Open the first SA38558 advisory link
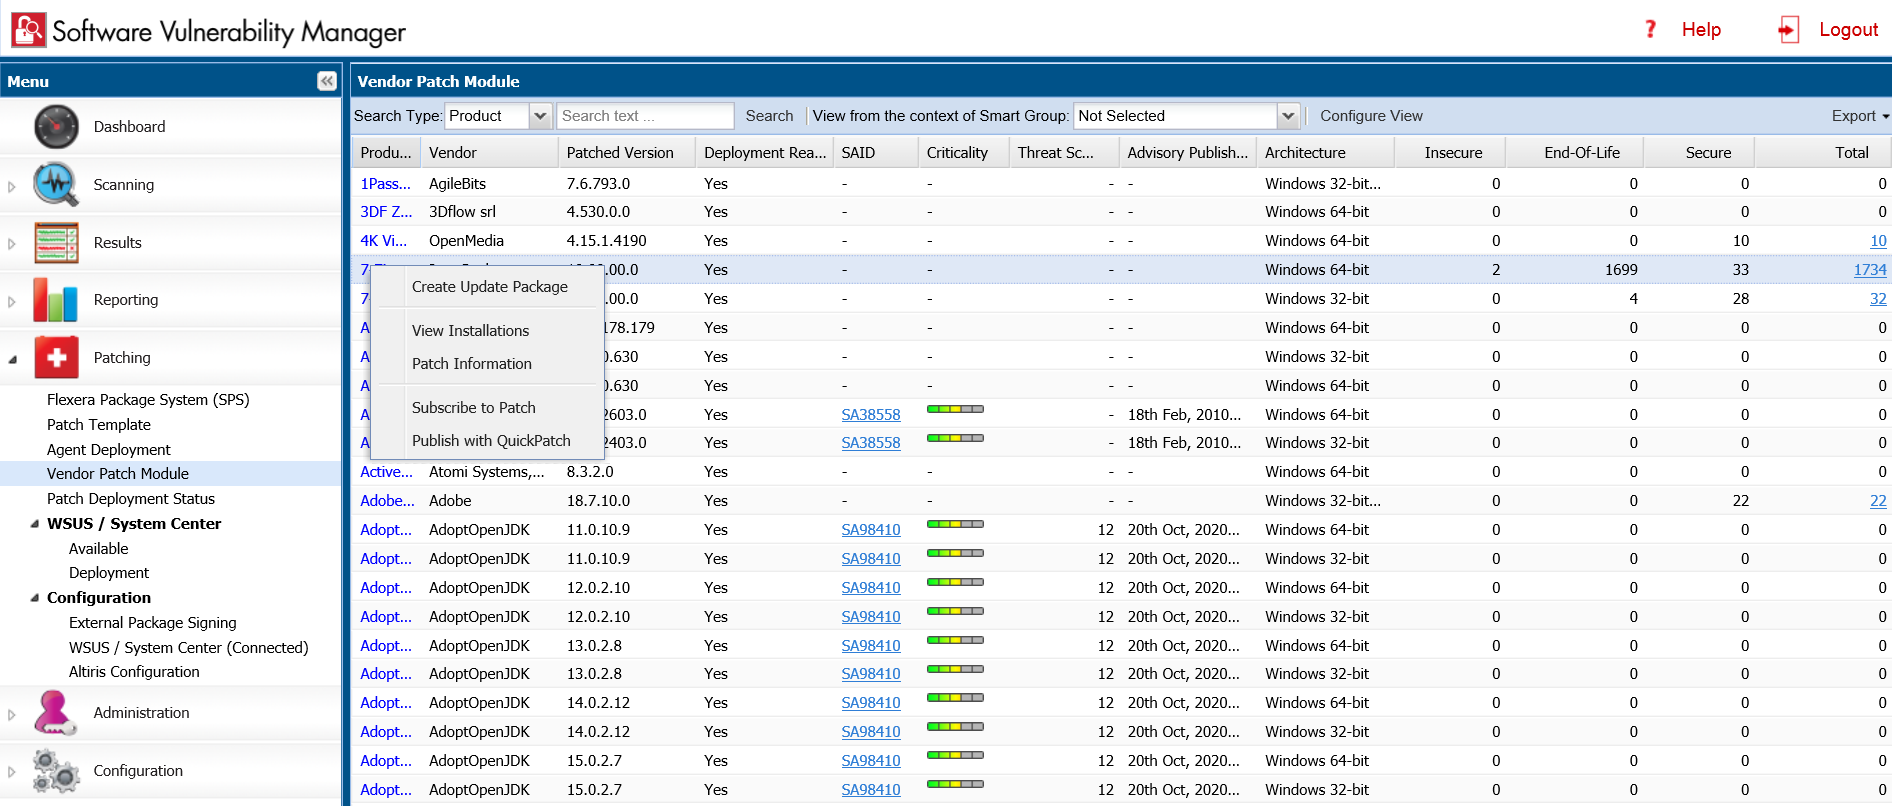Viewport: 1892px width, 806px height. [x=870, y=415]
